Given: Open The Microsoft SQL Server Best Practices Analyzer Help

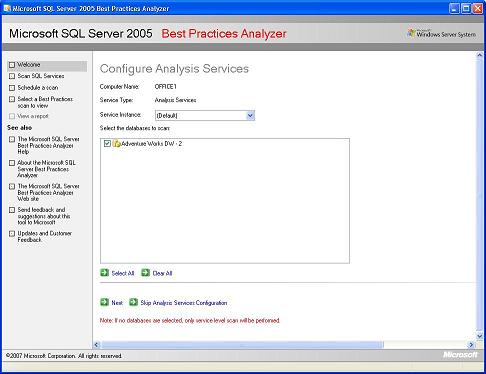Looking at the screenshot, I should [48, 145].
